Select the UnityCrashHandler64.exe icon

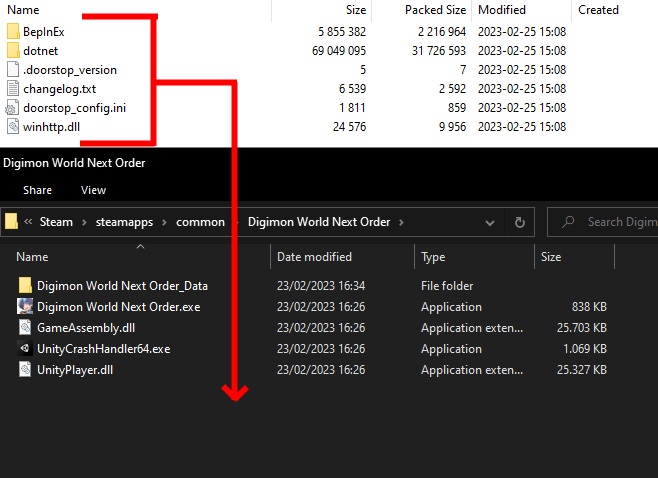coord(25,349)
